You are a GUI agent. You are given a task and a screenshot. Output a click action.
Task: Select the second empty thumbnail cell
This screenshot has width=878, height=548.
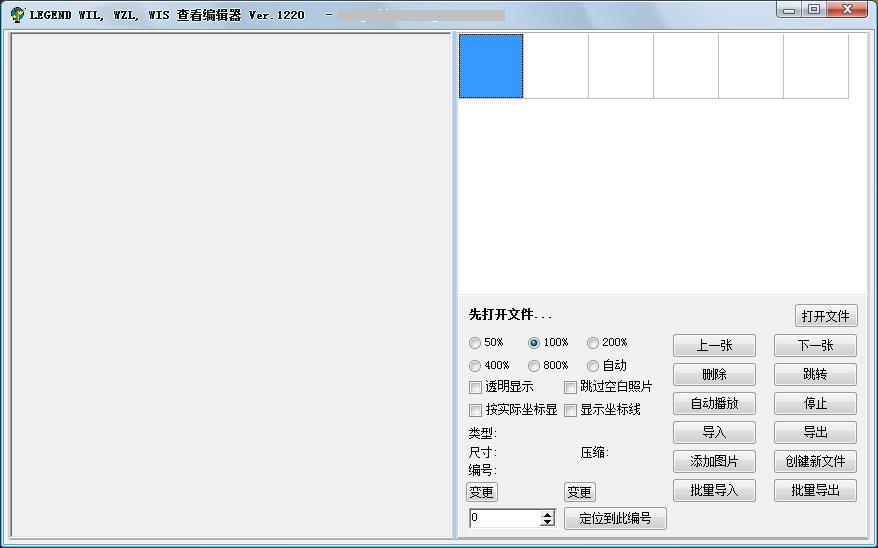555,66
